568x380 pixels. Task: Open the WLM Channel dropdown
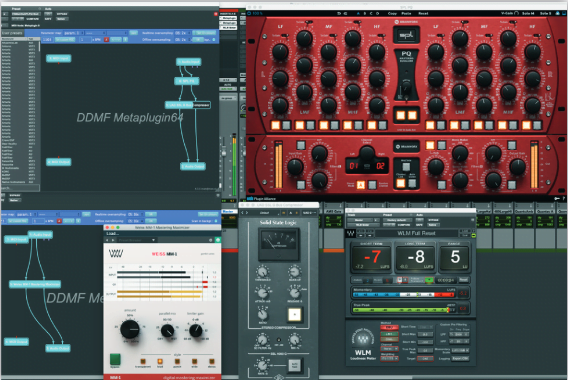[x=389, y=348]
